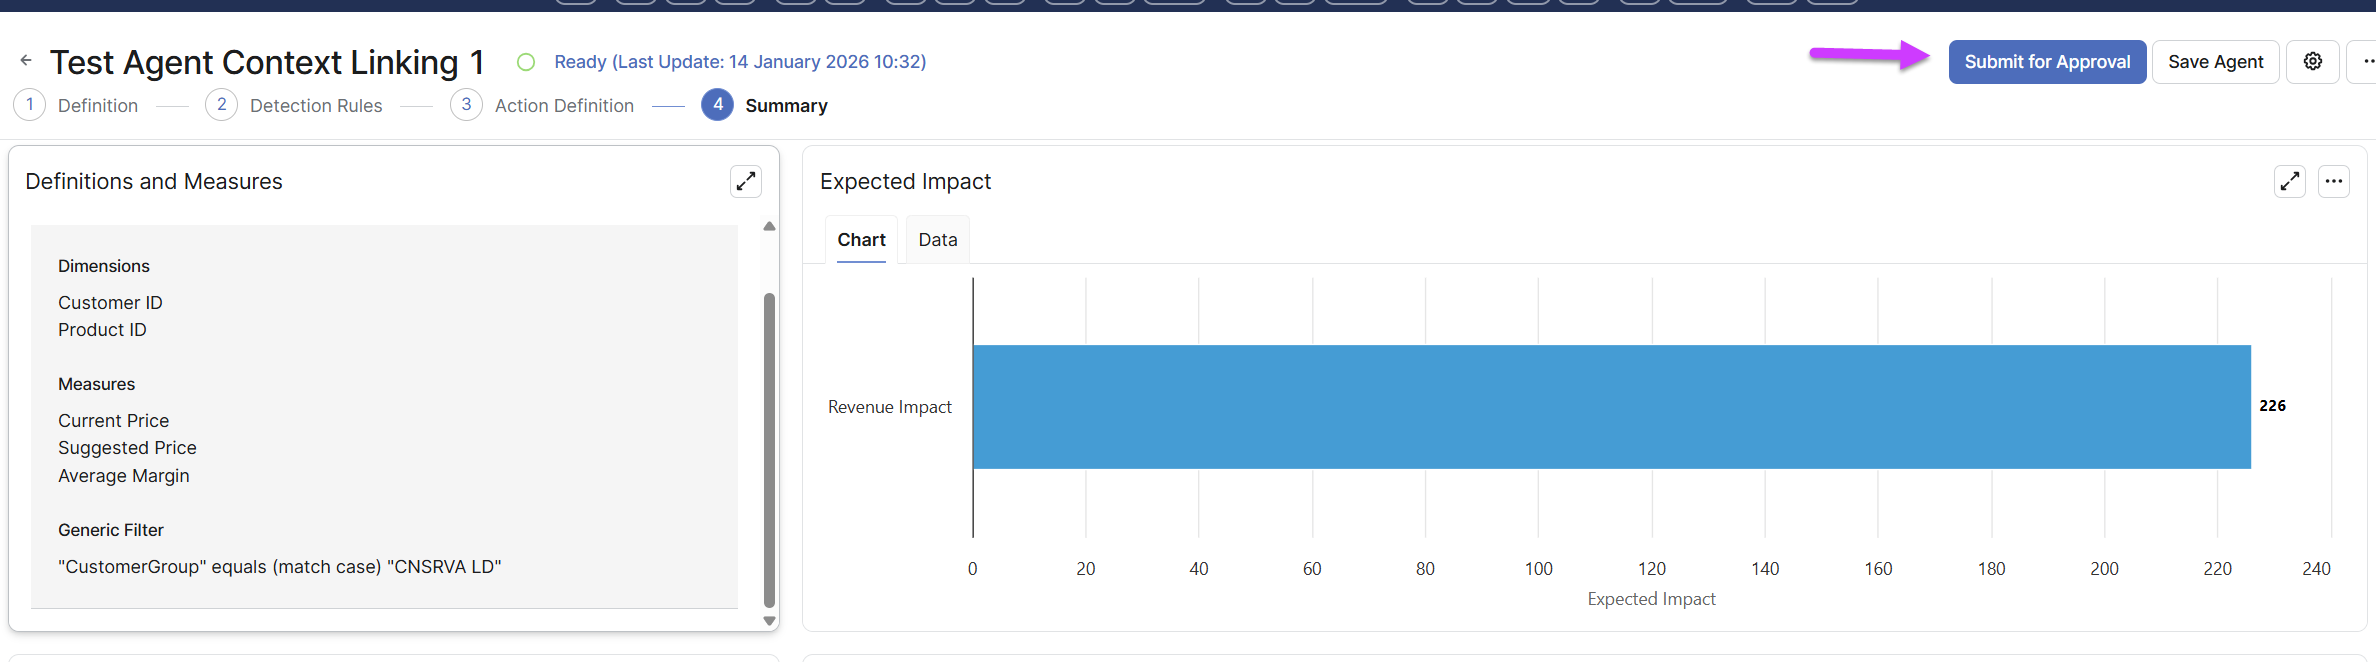Switch to the Data tab
This screenshot has height=662, width=2376.
938,240
